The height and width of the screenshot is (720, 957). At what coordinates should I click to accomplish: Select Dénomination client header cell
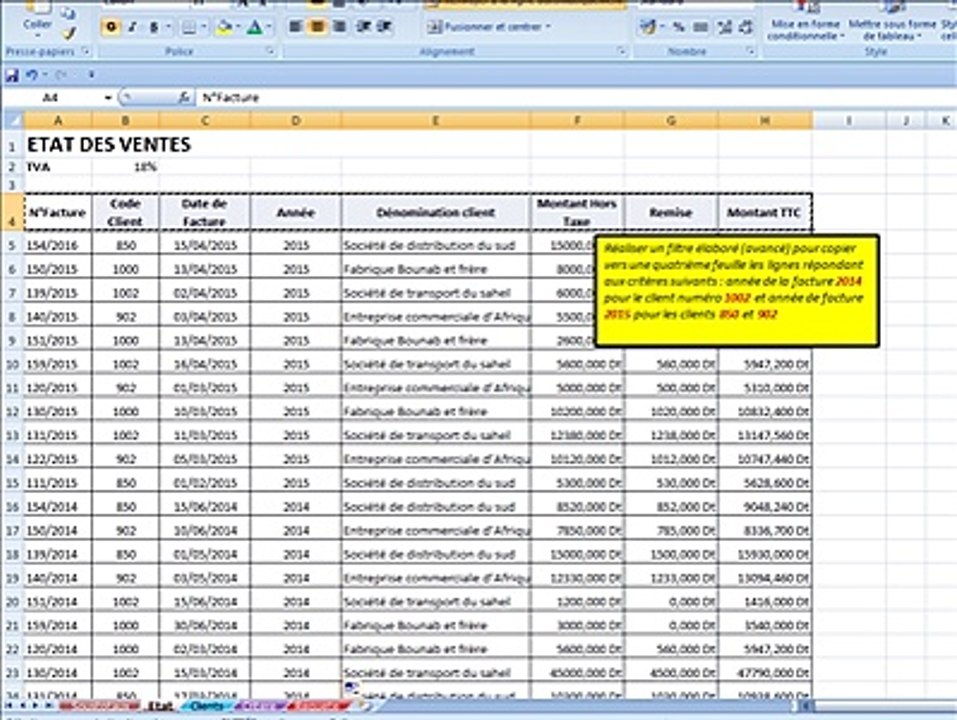pos(436,212)
